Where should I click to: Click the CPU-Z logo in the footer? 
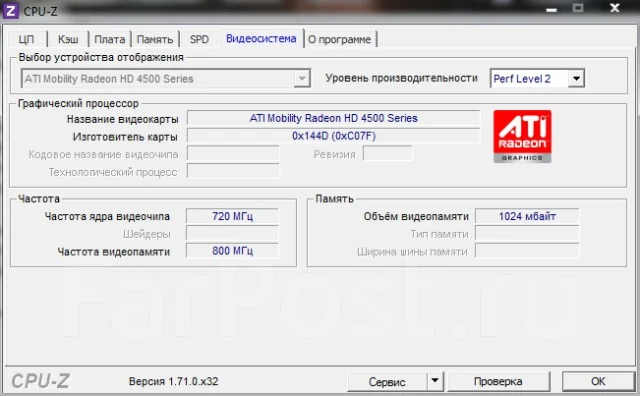click(40, 381)
